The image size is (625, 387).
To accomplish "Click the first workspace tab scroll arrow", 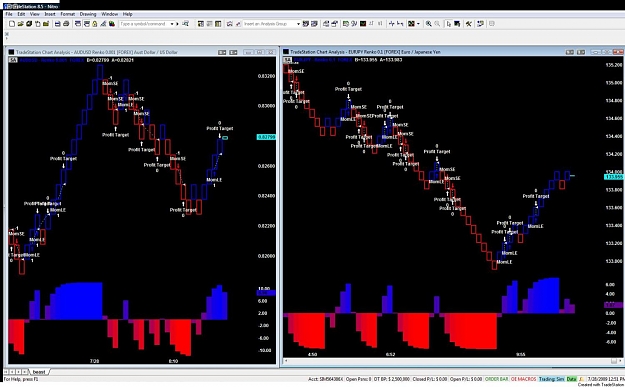I will 6,372.
